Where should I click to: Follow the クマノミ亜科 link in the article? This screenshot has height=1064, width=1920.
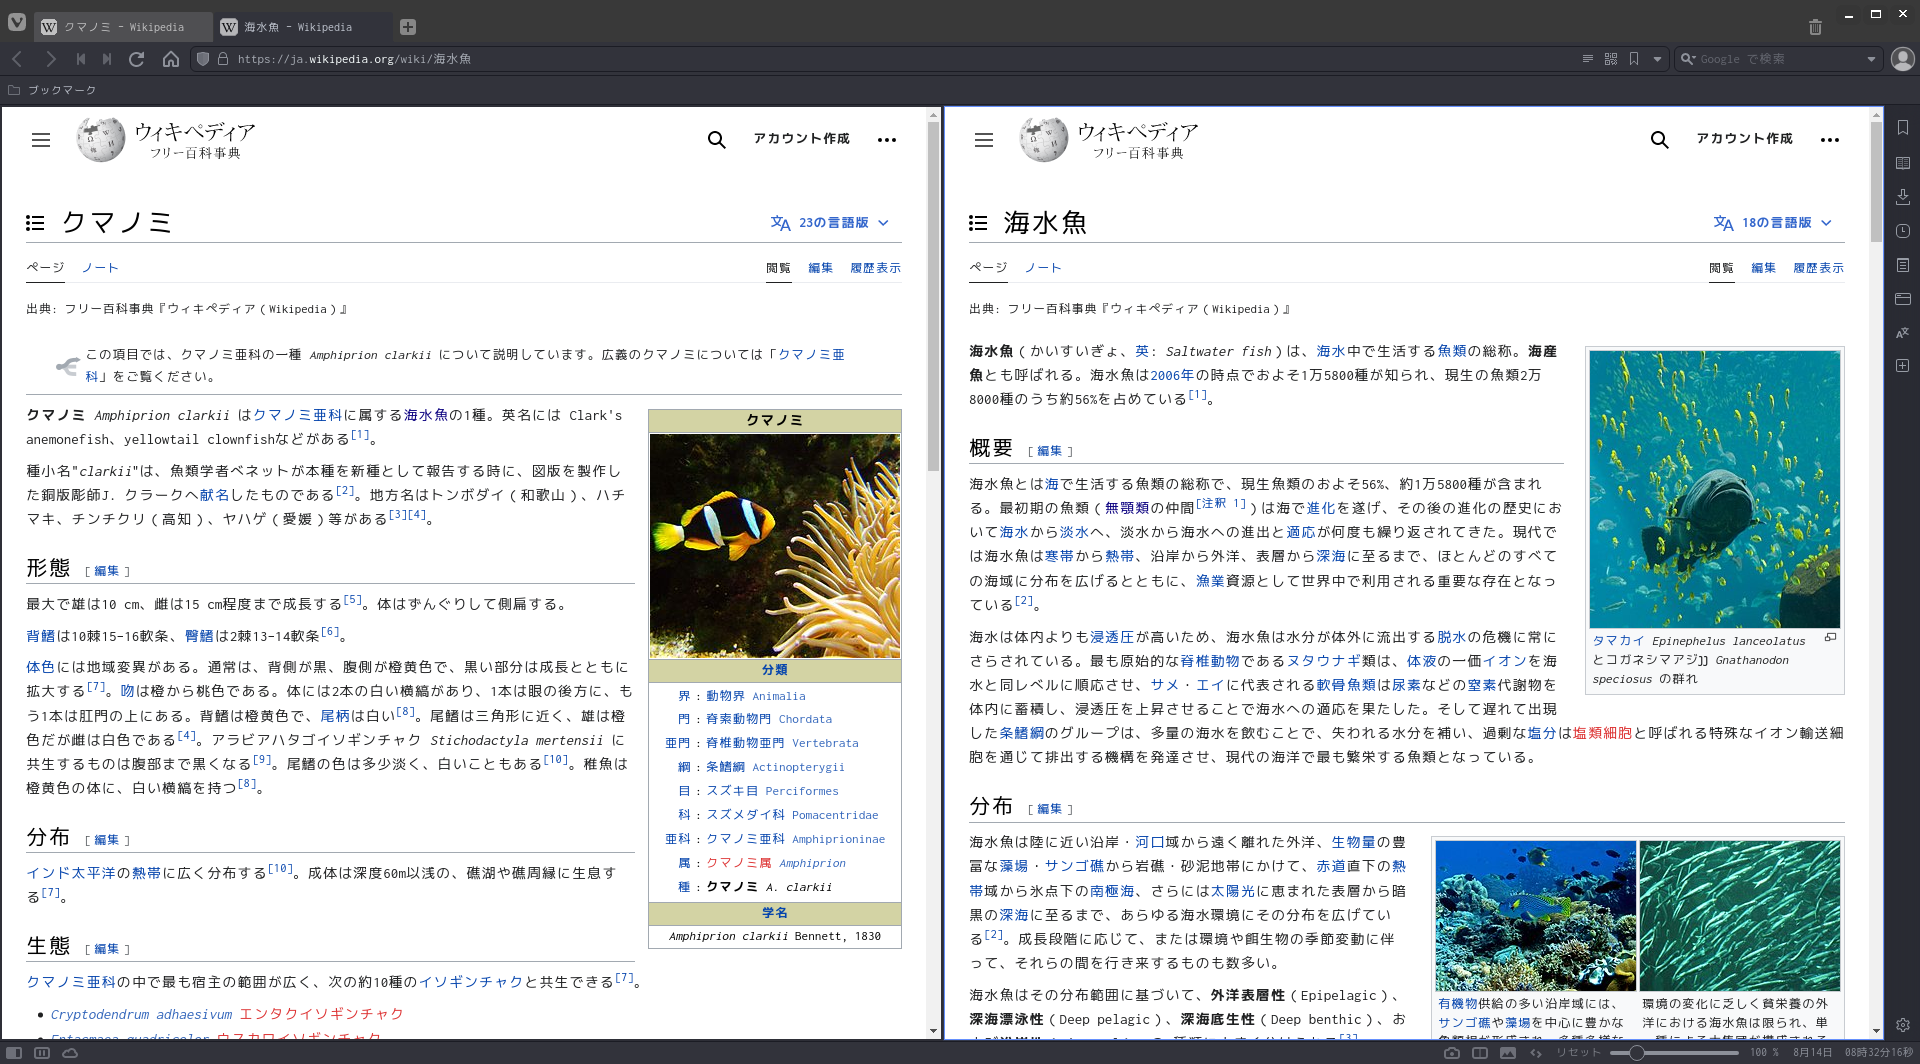(x=297, y=415)
